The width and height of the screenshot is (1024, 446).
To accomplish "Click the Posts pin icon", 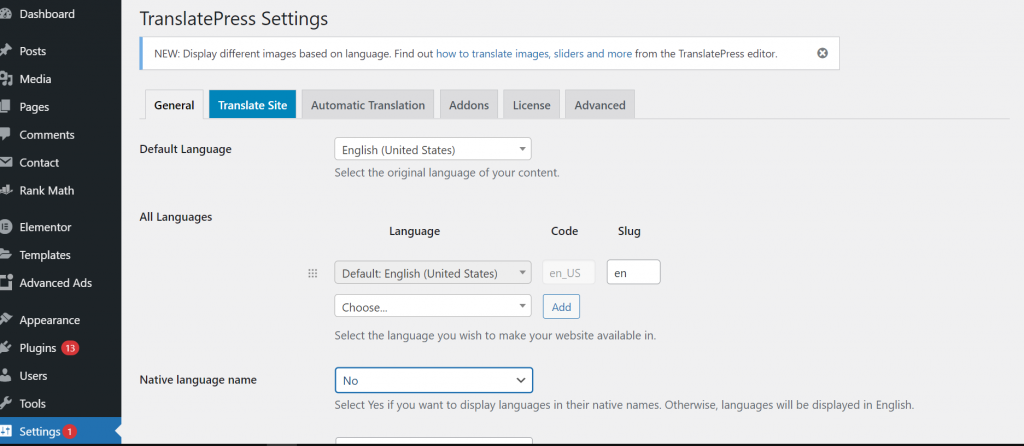I will (5, 51).
